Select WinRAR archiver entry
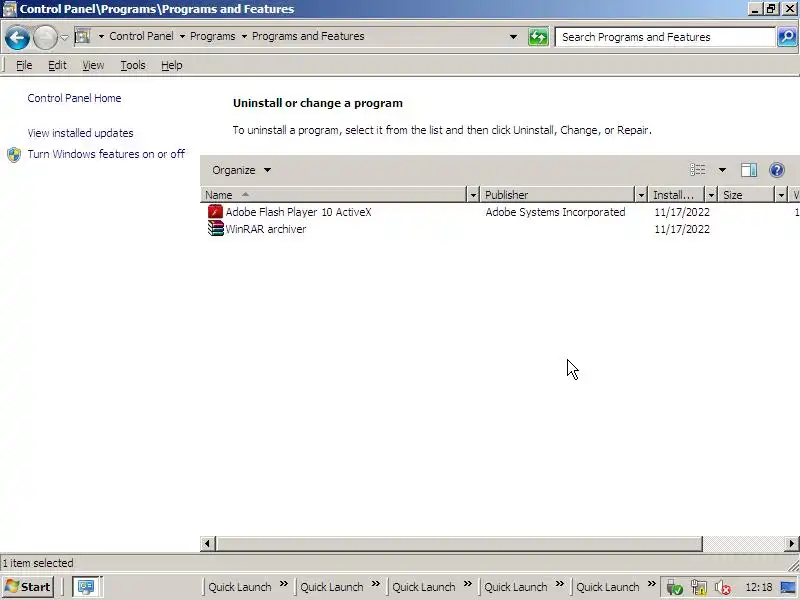The height and width of the screenshot is (600, 800). [266, 229]
